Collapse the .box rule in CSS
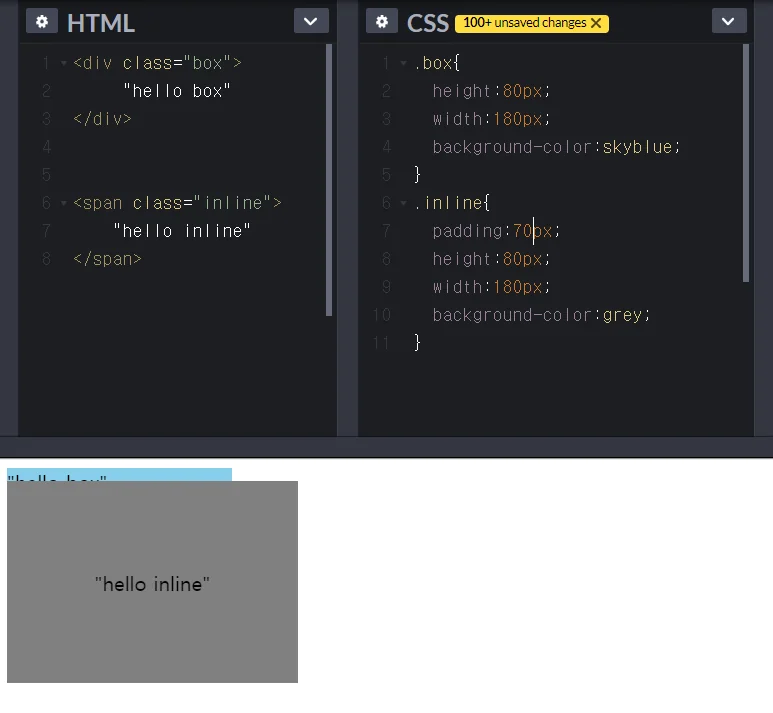Image resolution: width=773 pixels, height=713 pixels. point(403,64)
